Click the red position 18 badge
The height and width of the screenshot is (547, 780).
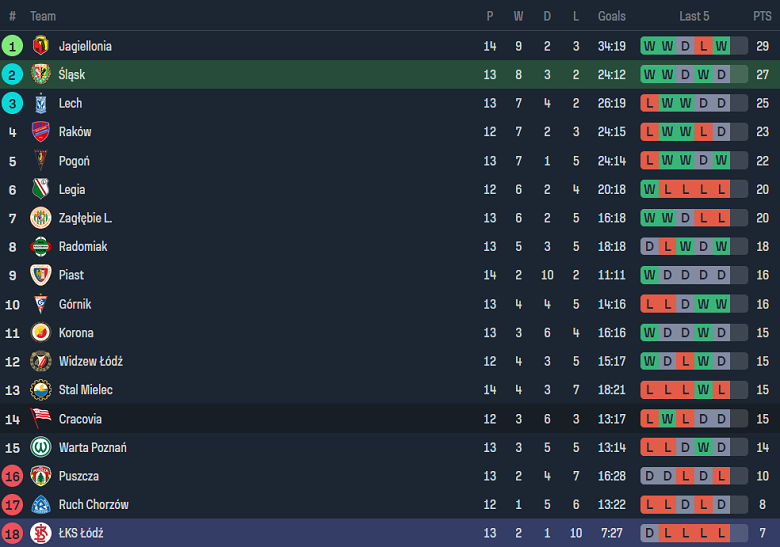pyautogui.click(x=12, y=533)
